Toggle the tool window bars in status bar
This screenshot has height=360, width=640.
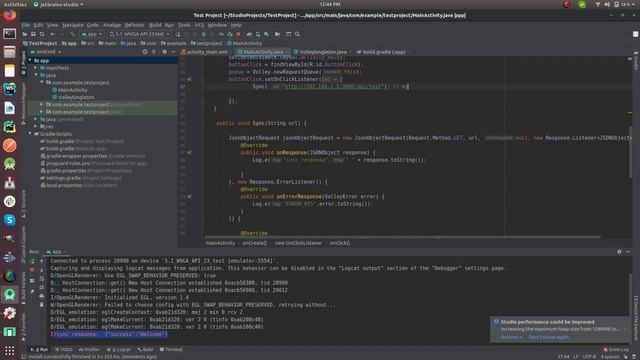[x=24, y=356]
